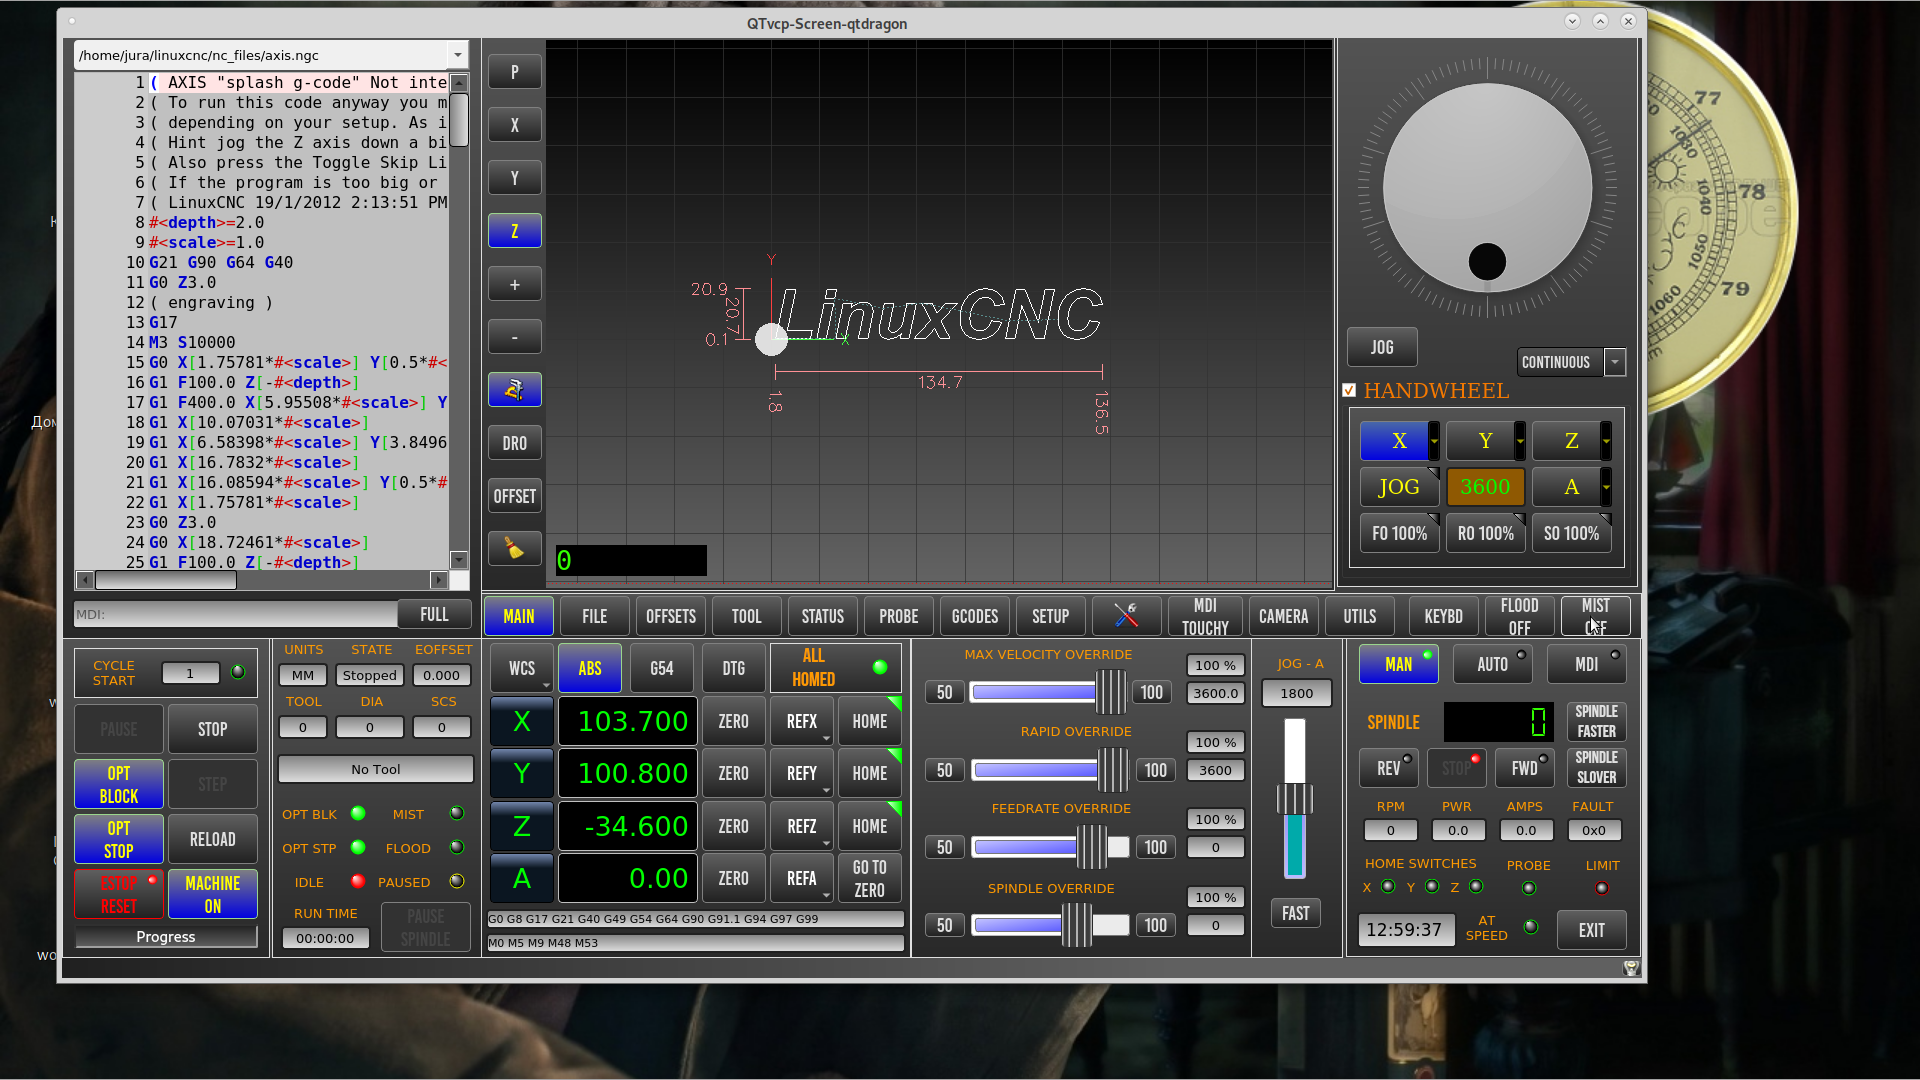Click the jog dial wheel
1920x1080 pixels.
(x=1487, y=187)
